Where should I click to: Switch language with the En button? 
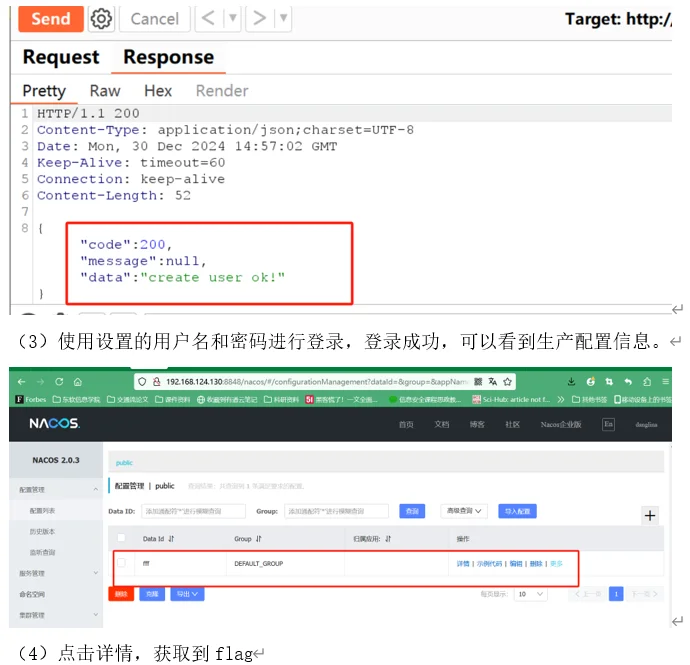609,424
